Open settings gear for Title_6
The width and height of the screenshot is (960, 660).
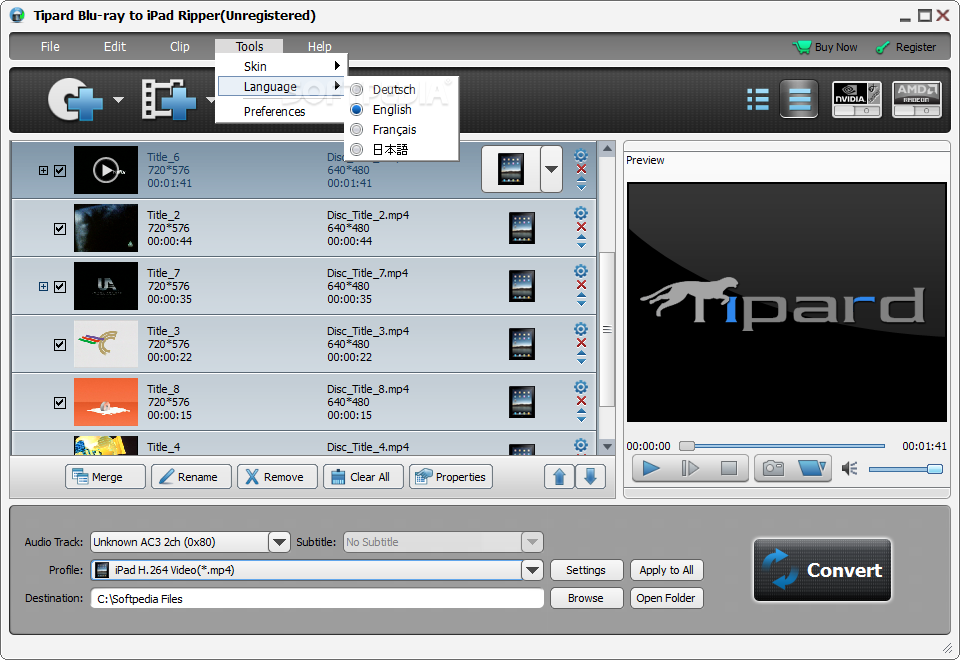[581, 156]
